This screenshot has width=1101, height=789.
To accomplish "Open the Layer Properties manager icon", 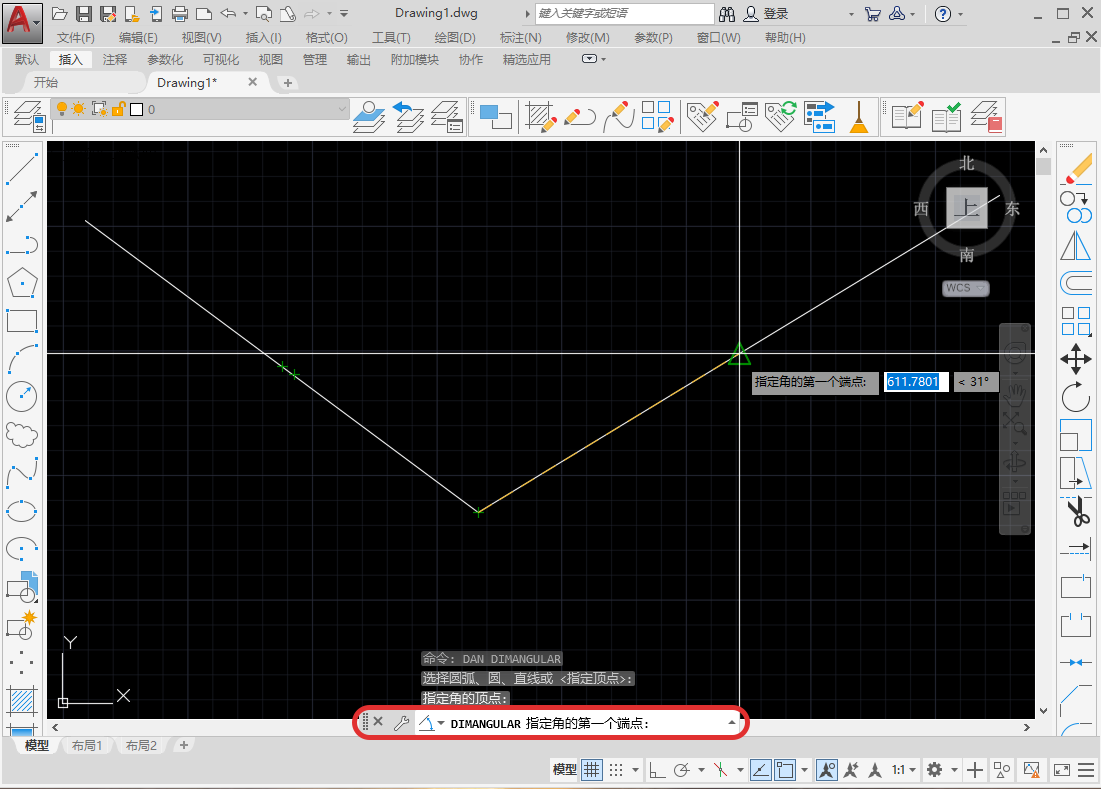I will click(x=27, y=117).
